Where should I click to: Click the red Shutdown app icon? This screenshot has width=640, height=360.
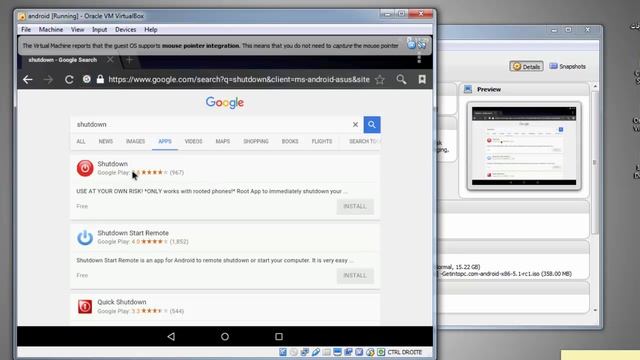(85, 168)
